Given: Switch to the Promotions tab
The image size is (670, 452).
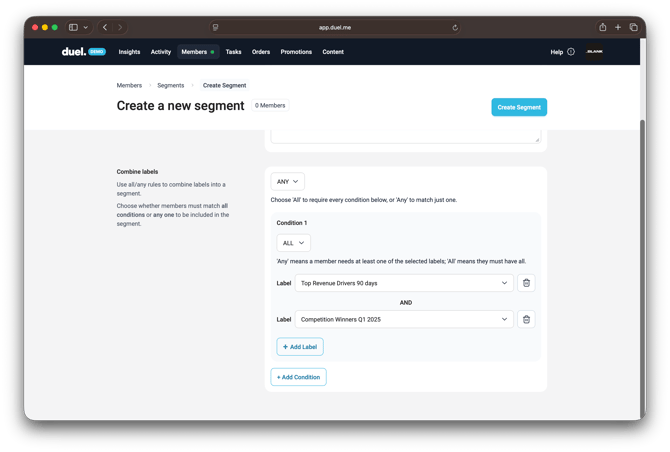Looking at the screenshot, I should pyautogui.click(x=296, y=52).
